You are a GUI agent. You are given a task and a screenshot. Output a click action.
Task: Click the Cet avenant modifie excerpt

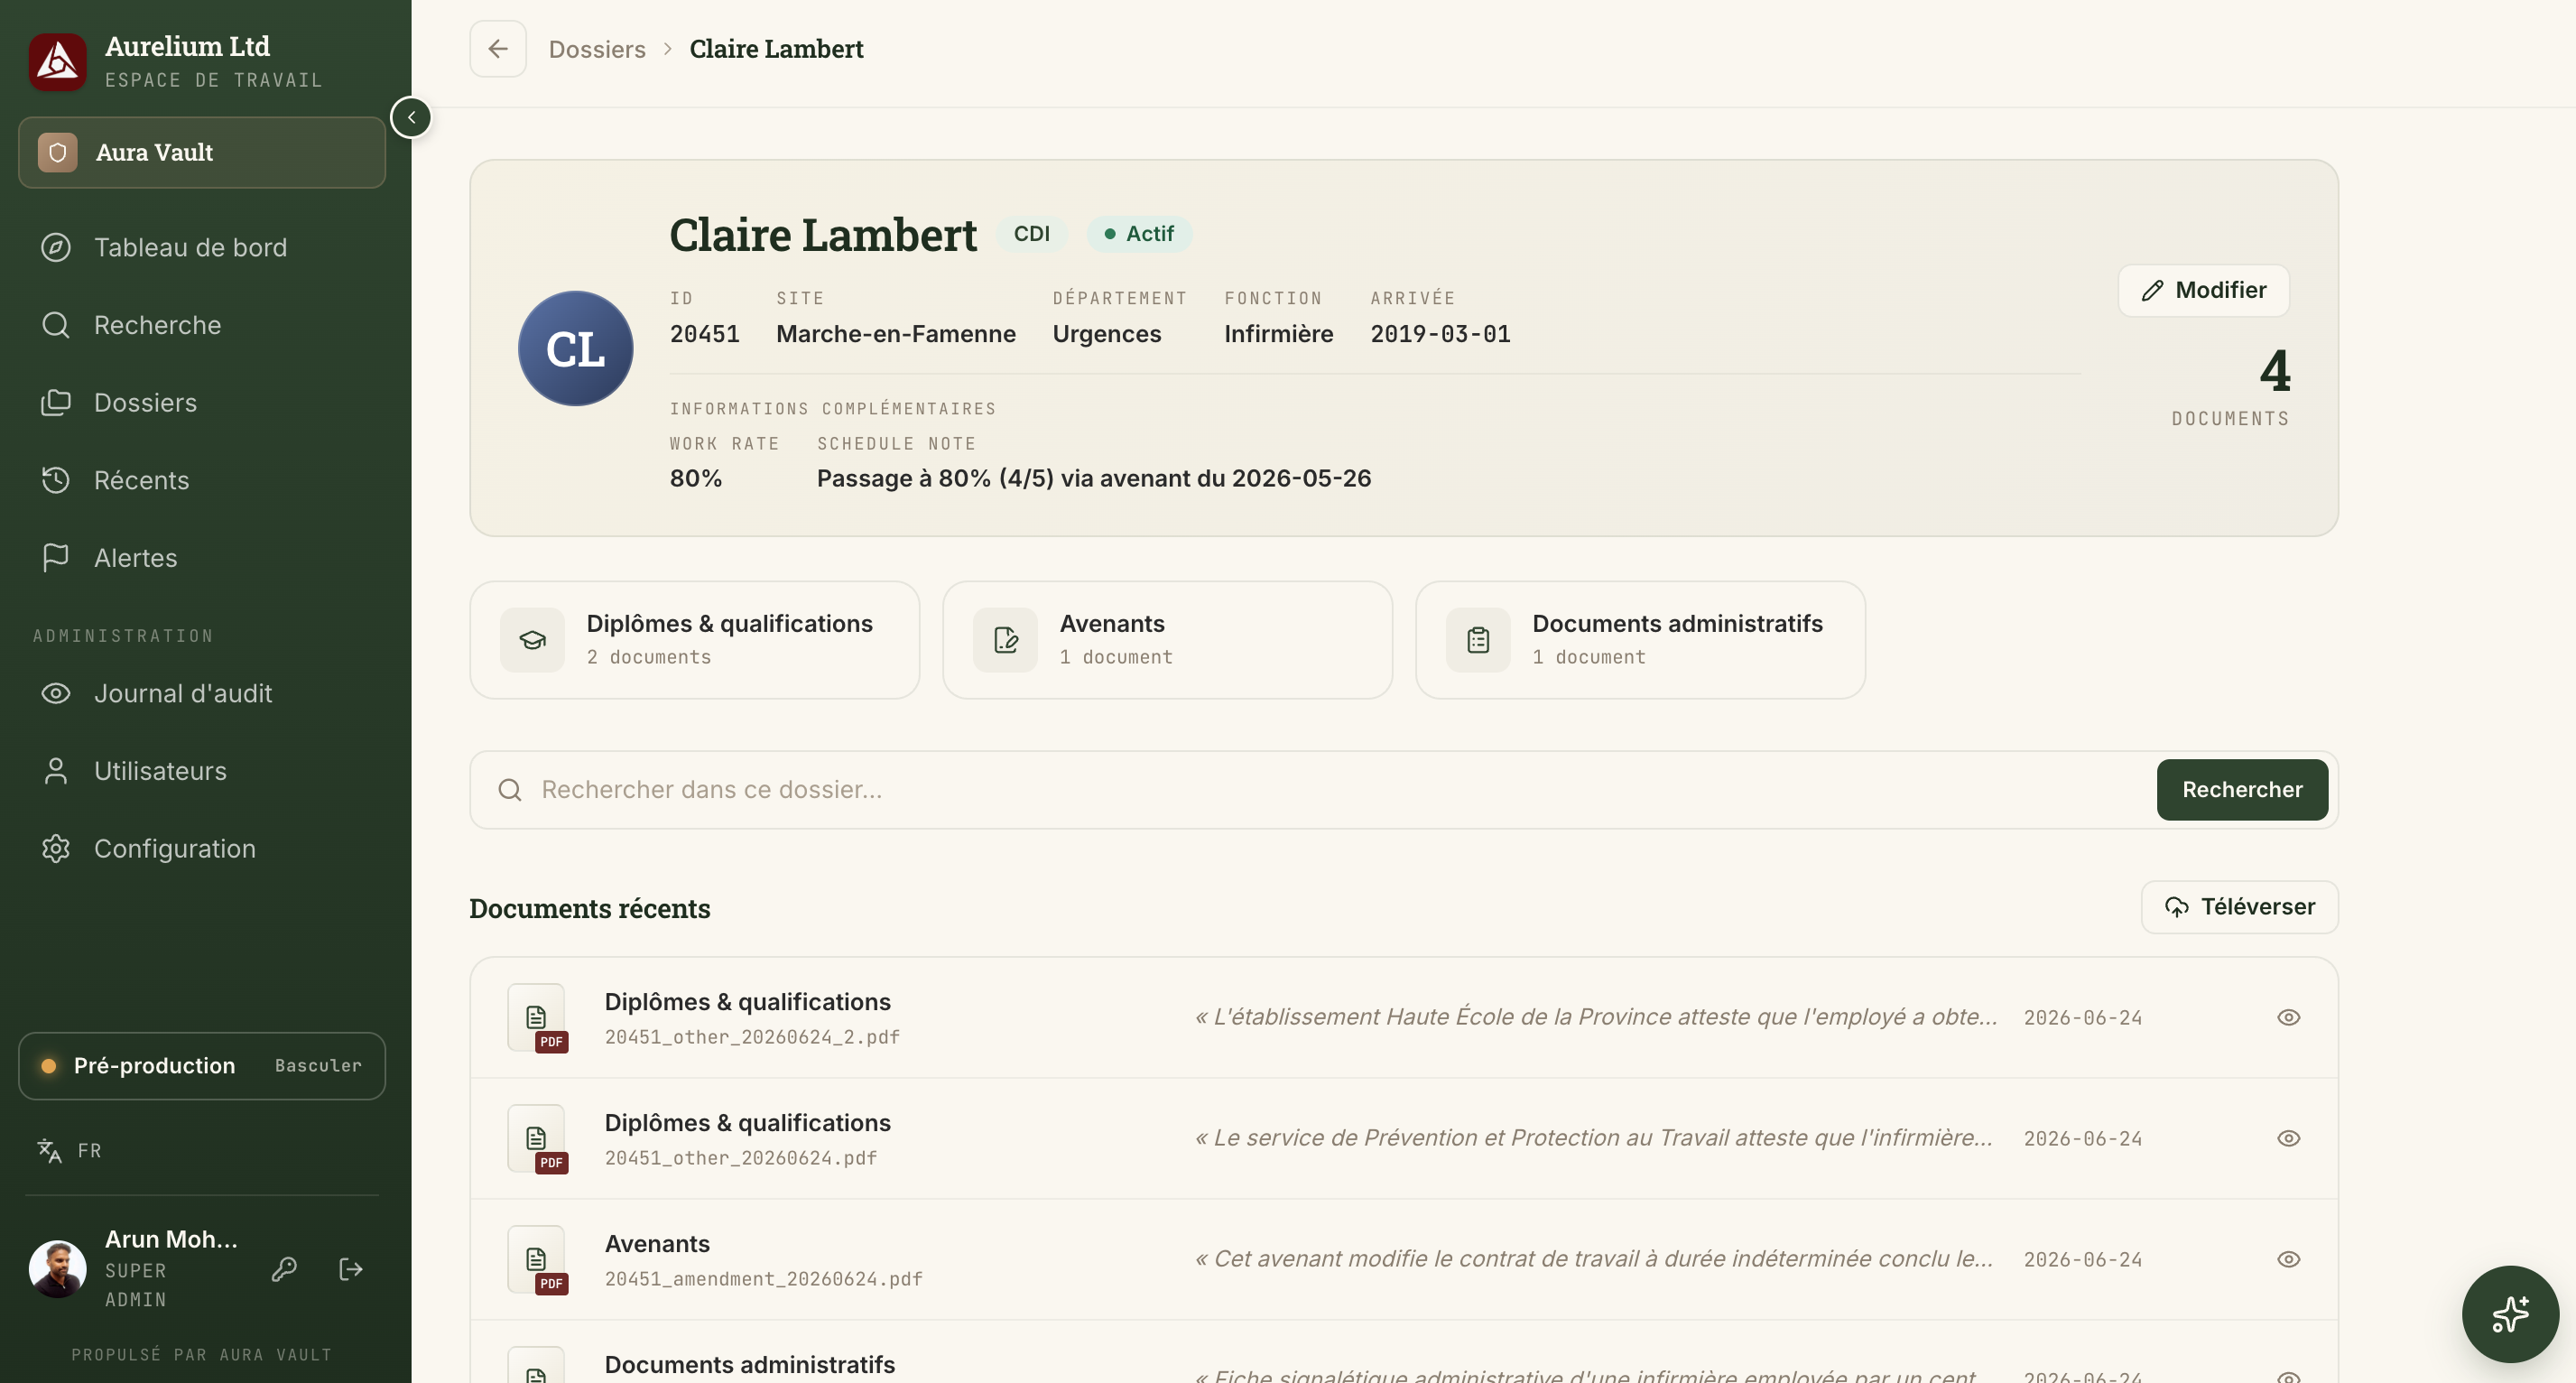tap(1594, 1259)
